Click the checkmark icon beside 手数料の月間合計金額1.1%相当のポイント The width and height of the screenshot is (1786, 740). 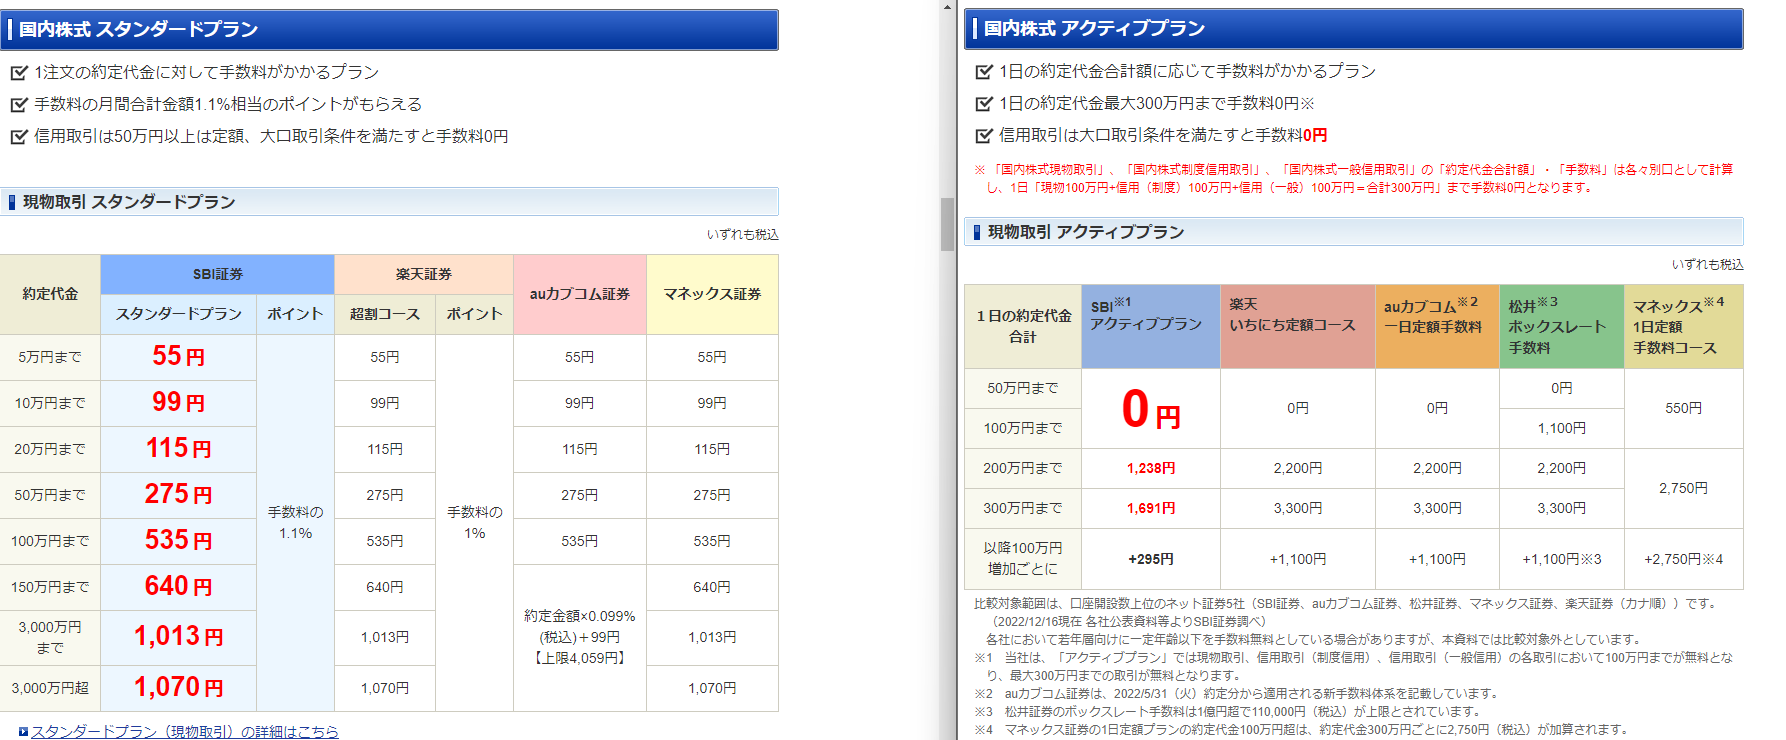(x=19, y=104)
